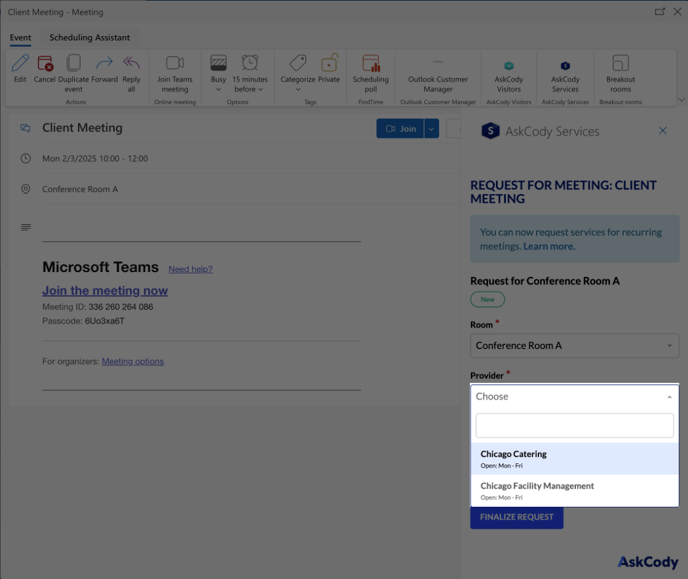The image size is (688, 579).
Task: Click the provider search input field
Action: click(574, 425)
